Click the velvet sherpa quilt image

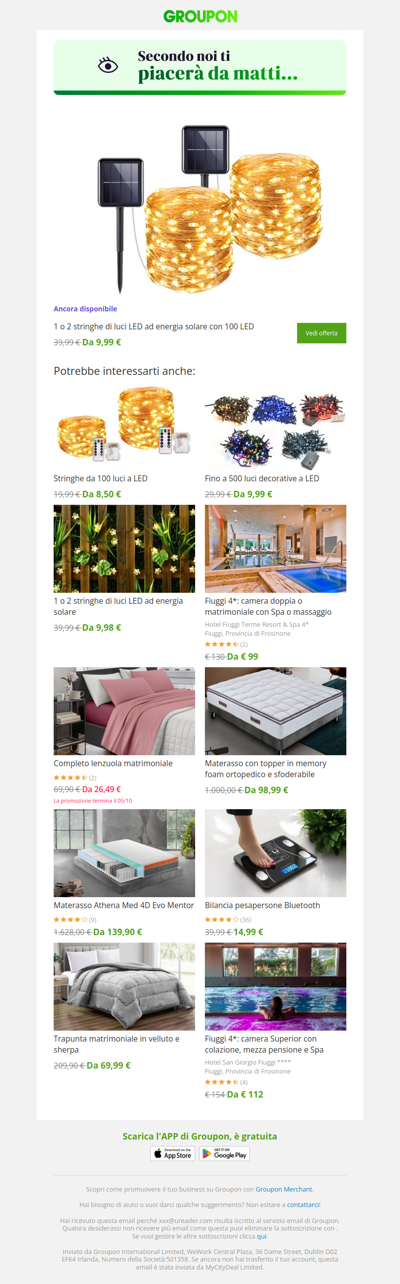click(x=124, y=986)
